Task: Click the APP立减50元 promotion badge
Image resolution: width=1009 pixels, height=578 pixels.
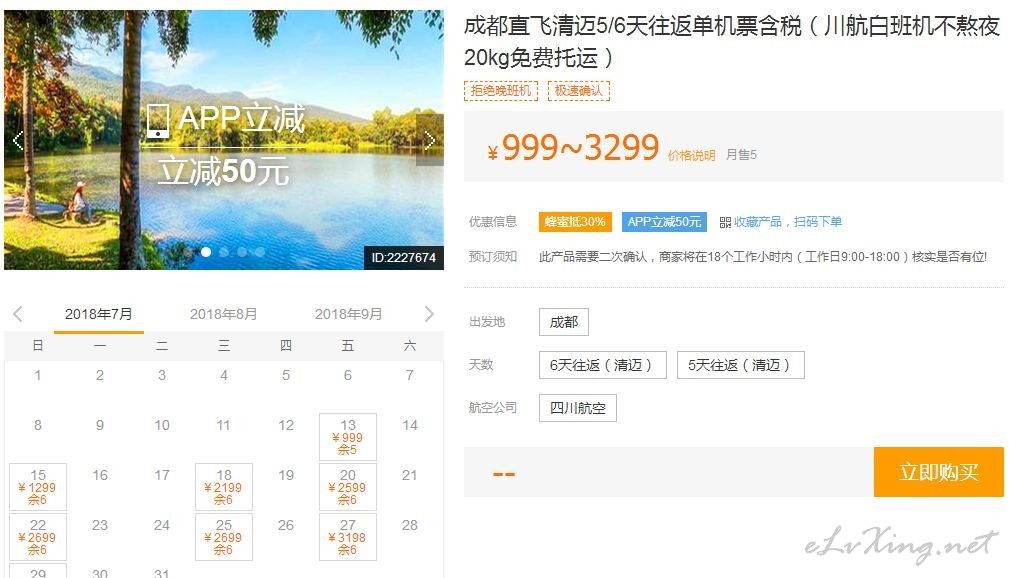Action: point(664,222)
